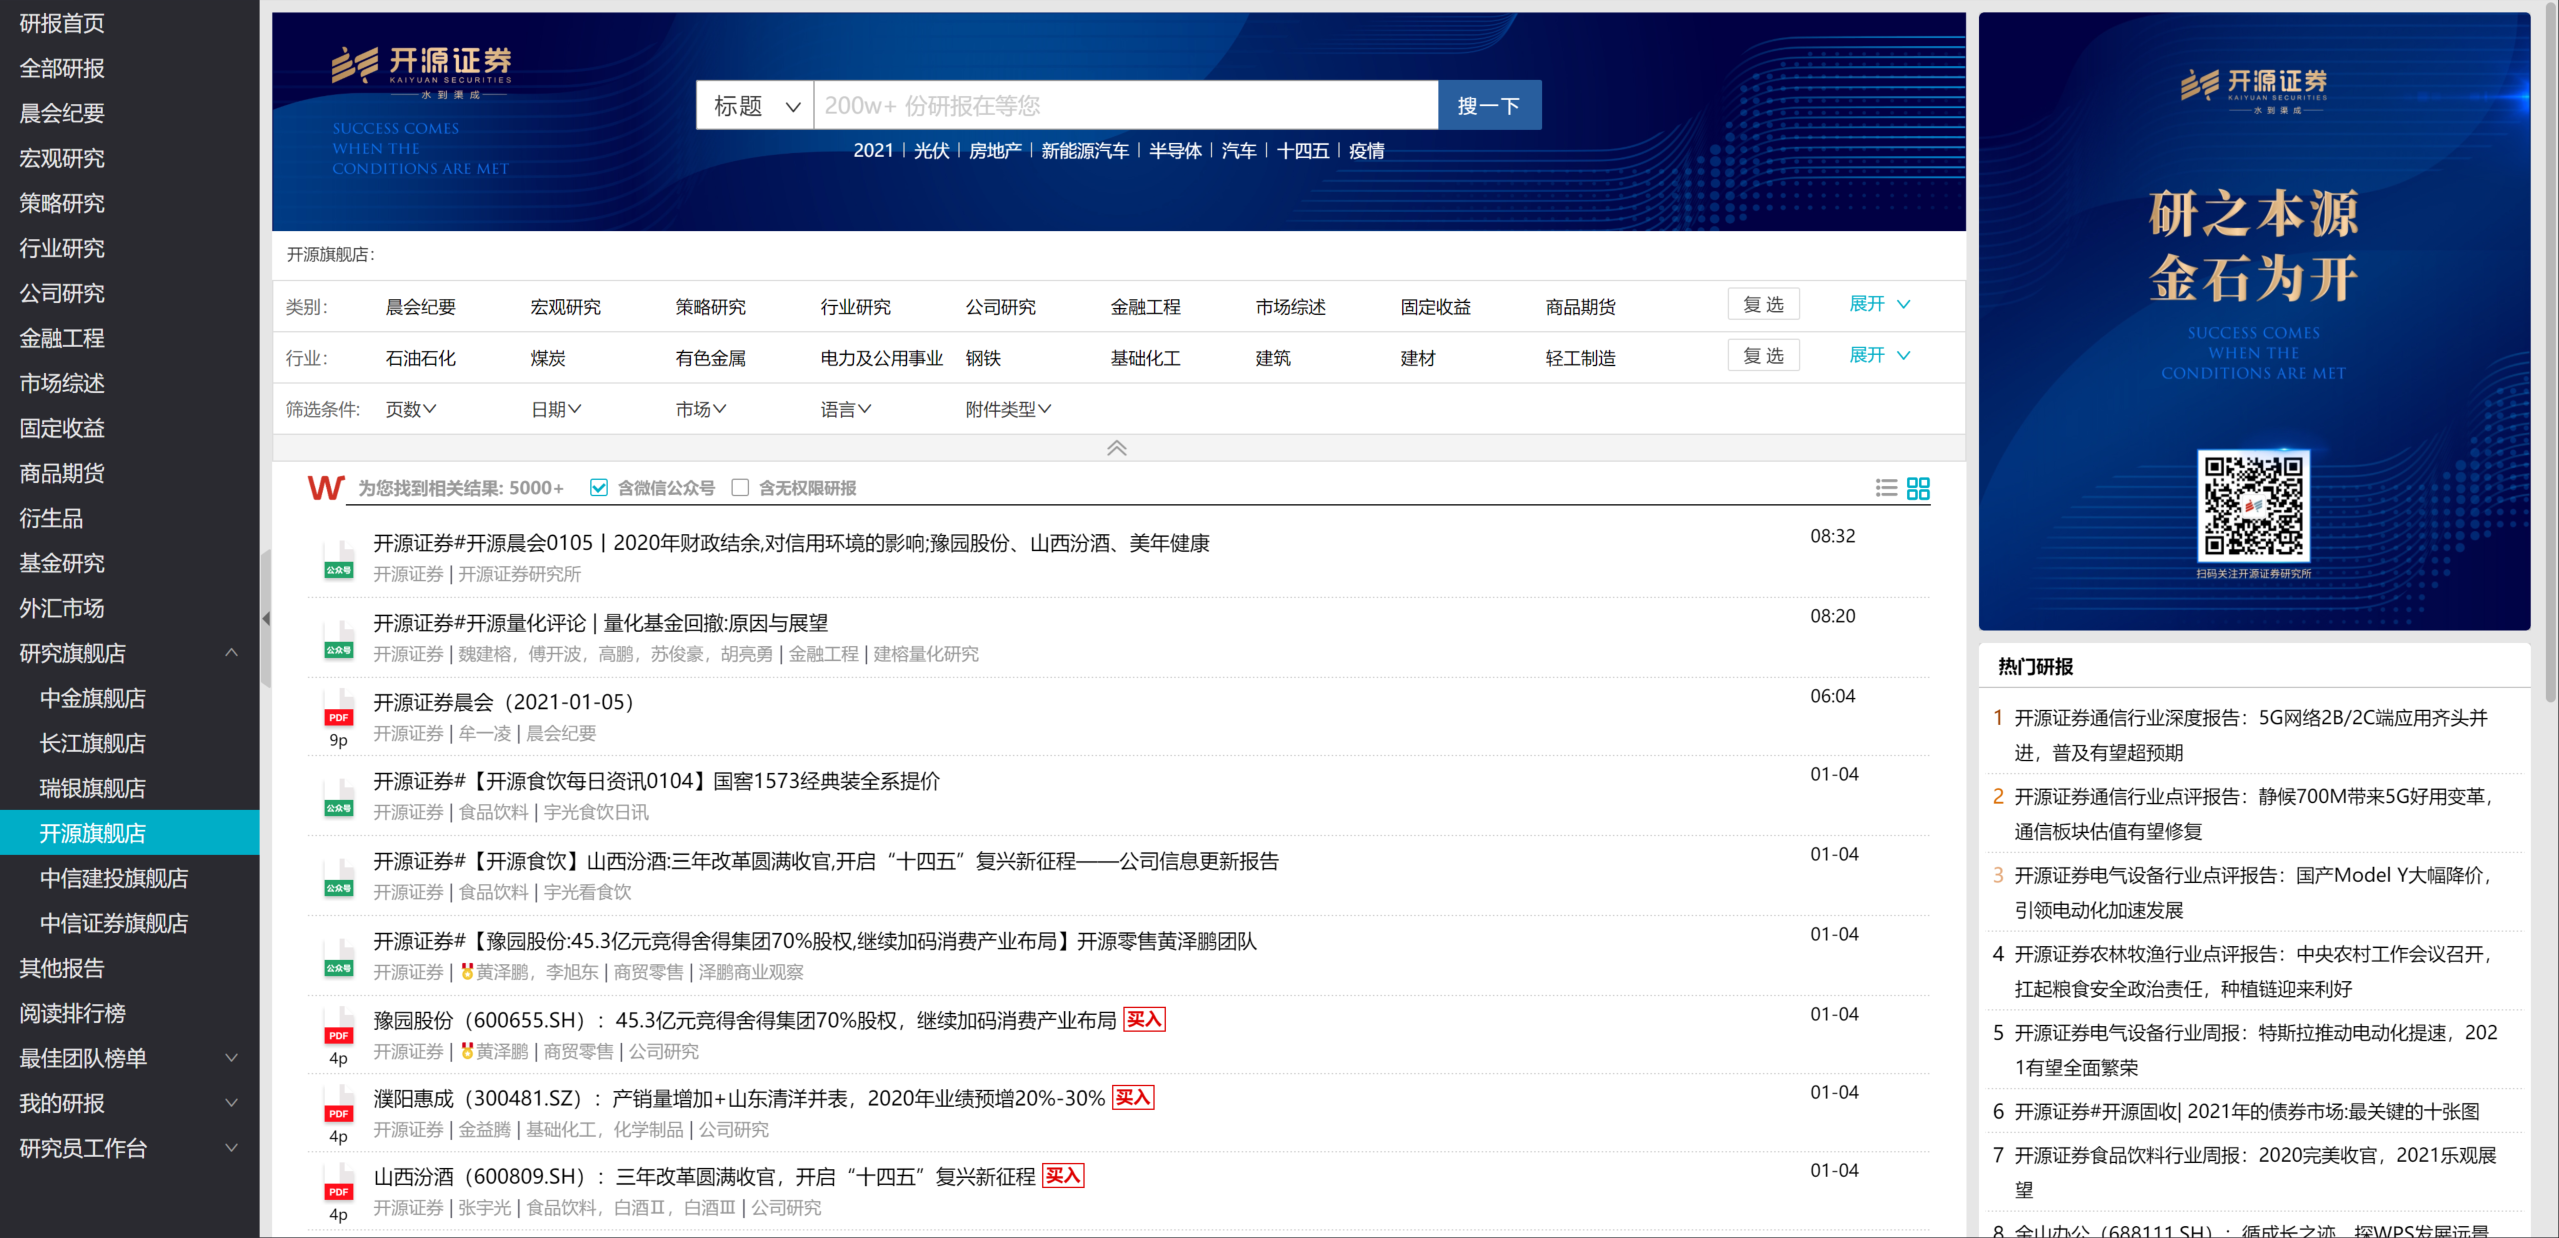Open 全部研报 in sidebar

click(62, 68)
